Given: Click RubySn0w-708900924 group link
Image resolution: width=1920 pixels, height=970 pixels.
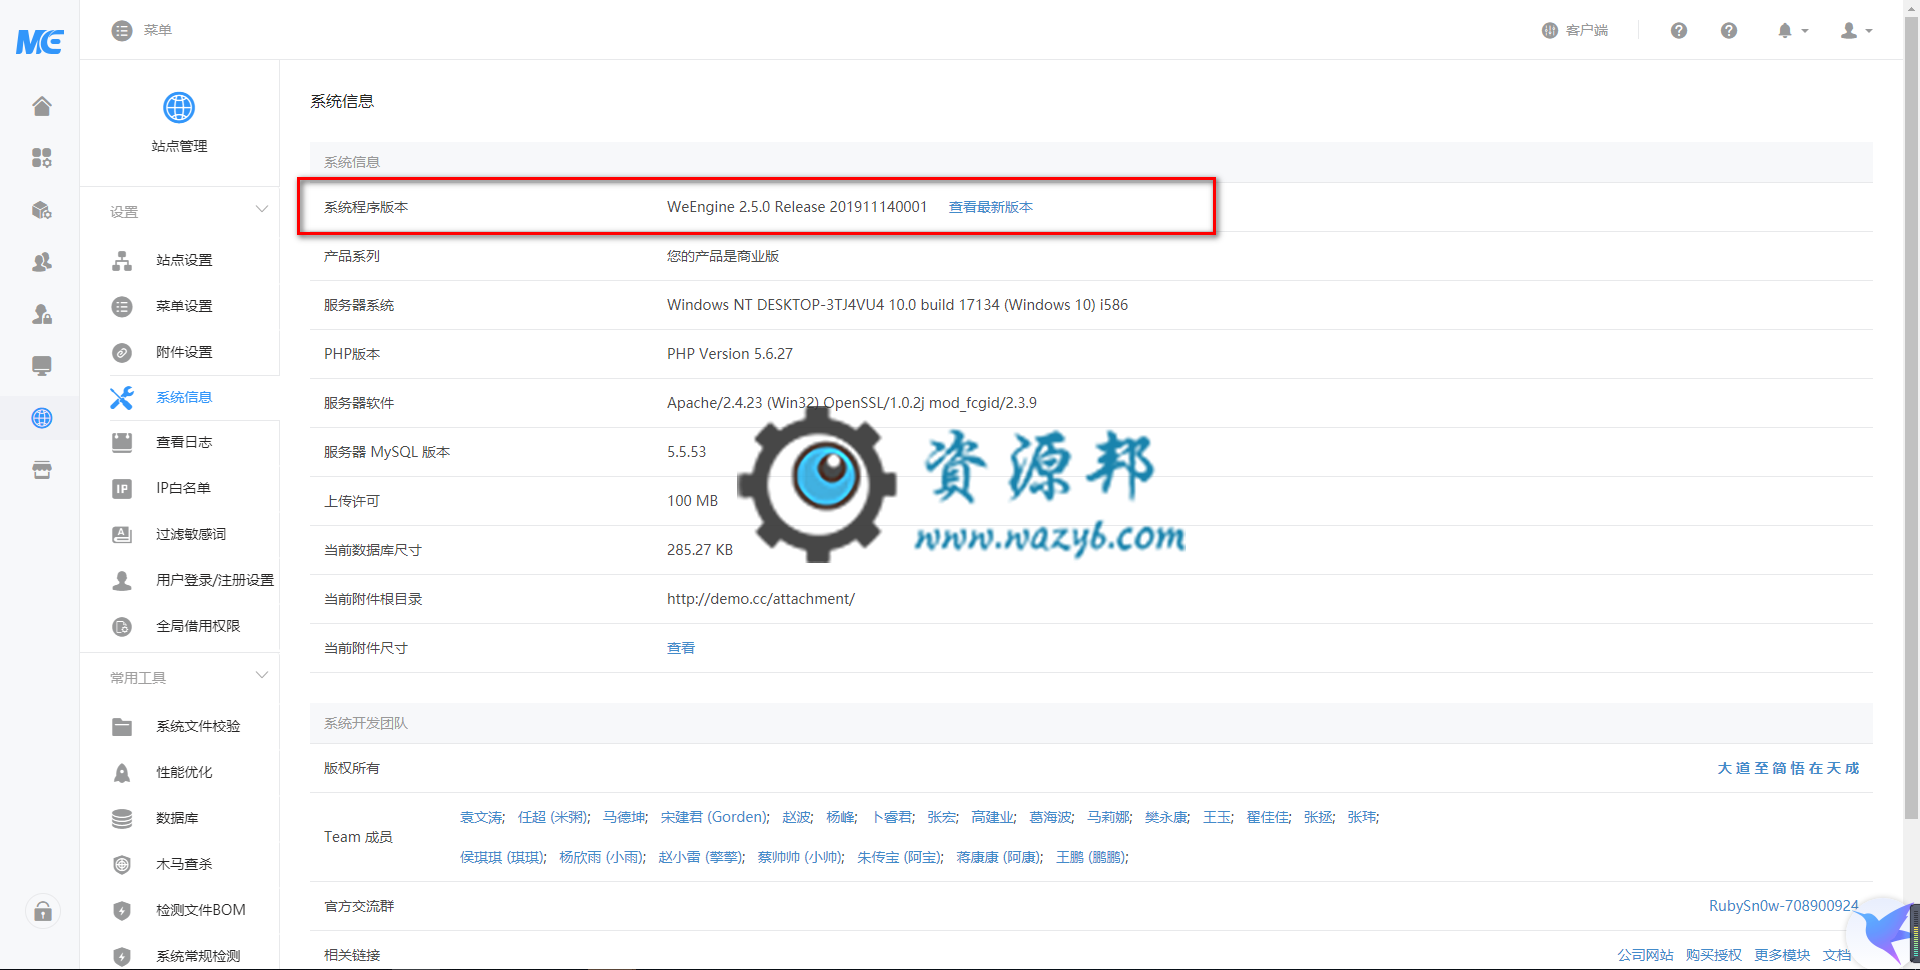Looking at the screenshot, I should (1783, 906).
